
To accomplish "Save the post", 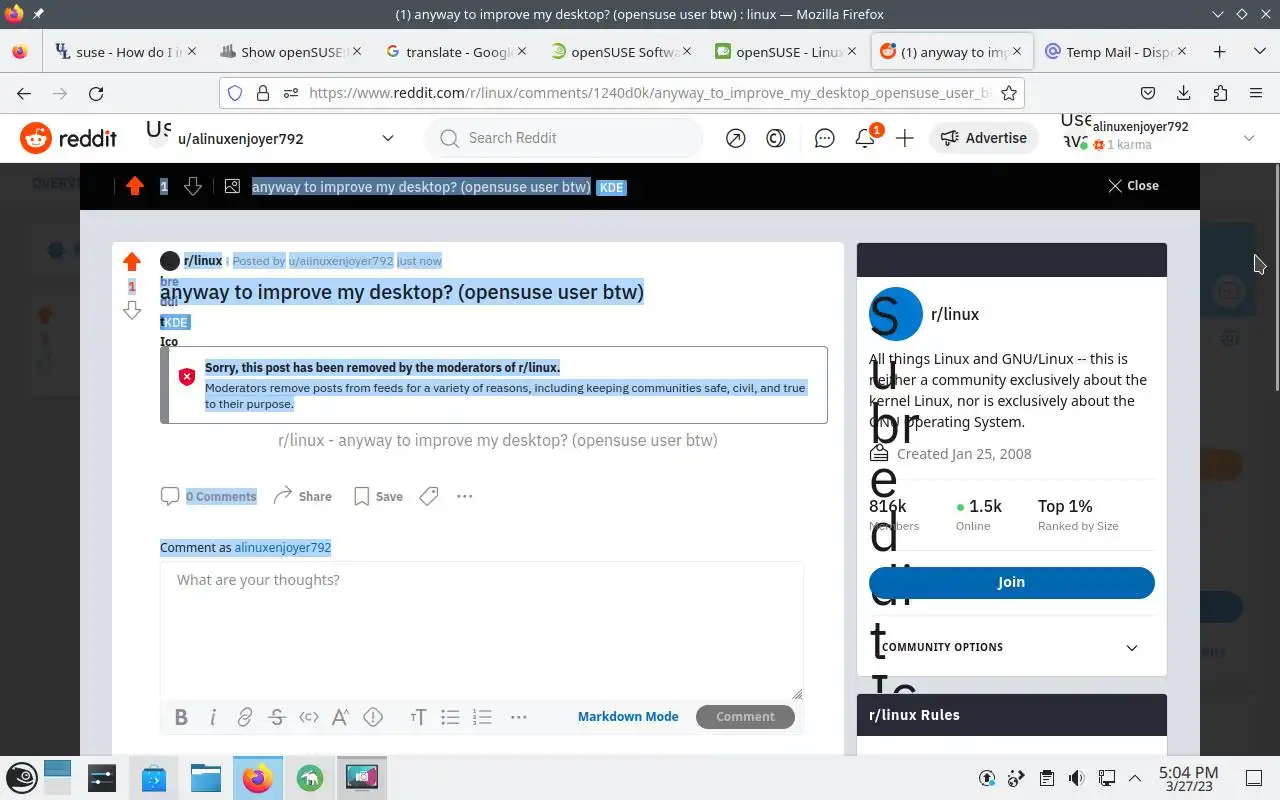I will click(378, 496).
